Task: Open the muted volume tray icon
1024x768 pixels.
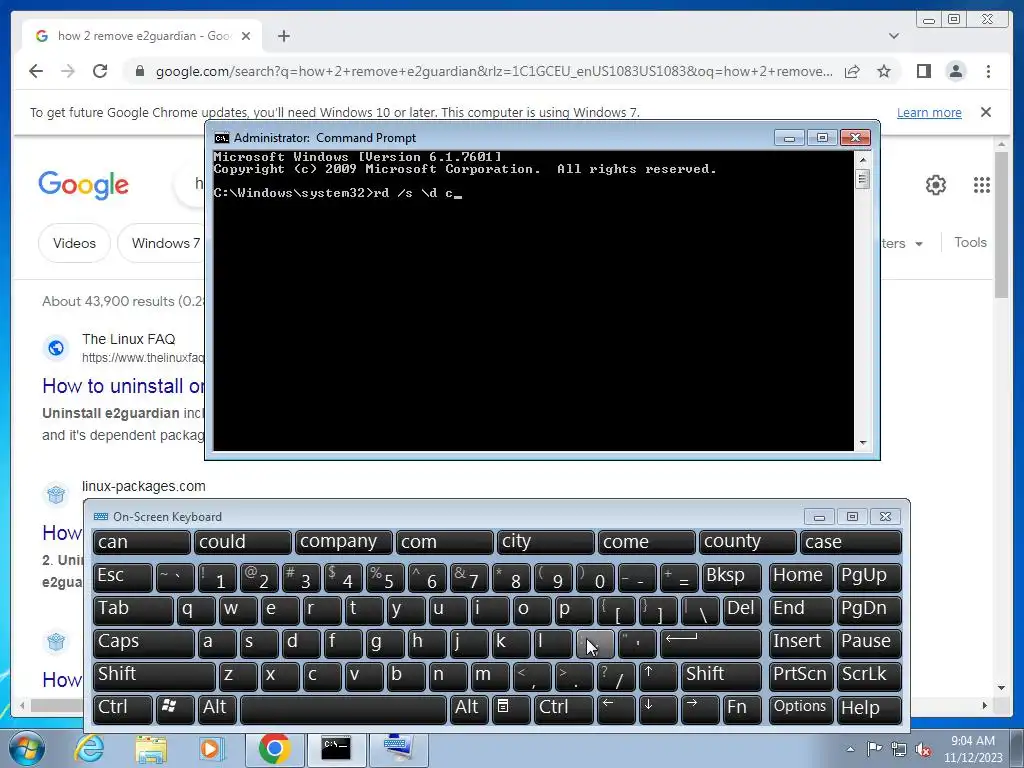Action: point(923,750)
